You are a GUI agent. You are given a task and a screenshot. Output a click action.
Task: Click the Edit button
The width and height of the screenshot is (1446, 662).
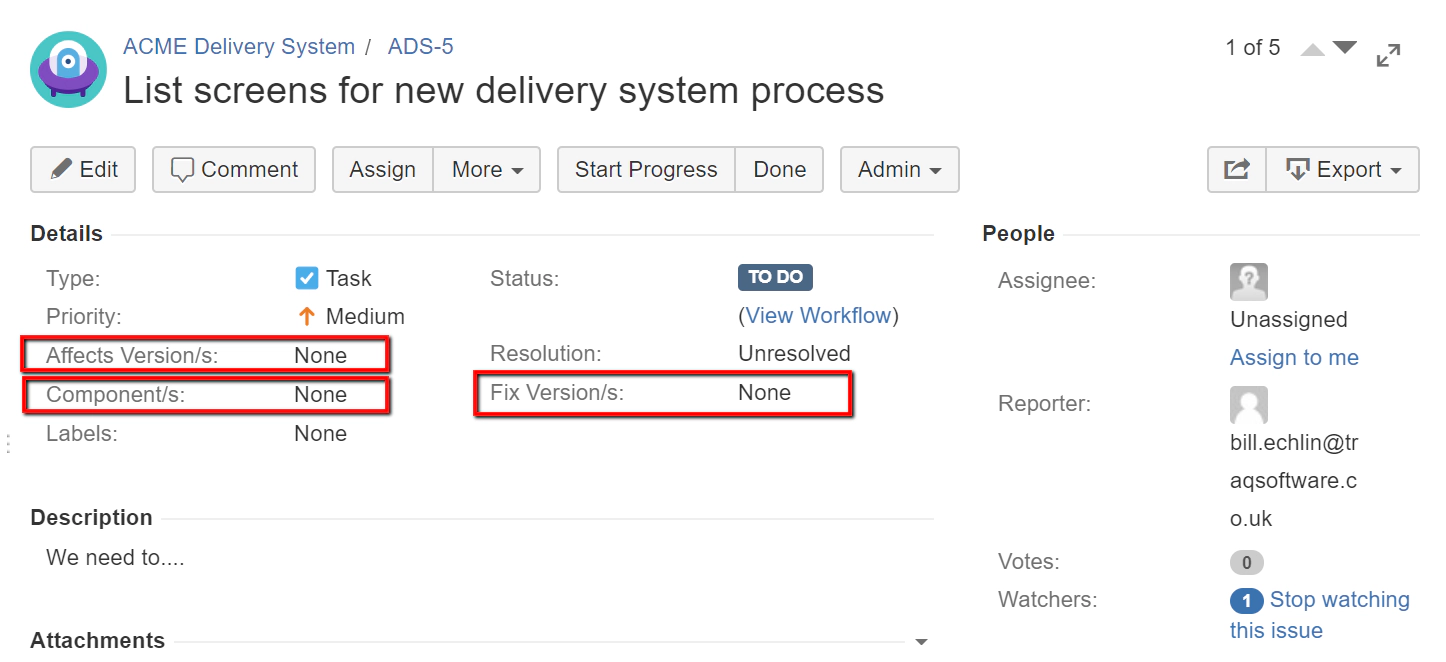pos(84,170)
